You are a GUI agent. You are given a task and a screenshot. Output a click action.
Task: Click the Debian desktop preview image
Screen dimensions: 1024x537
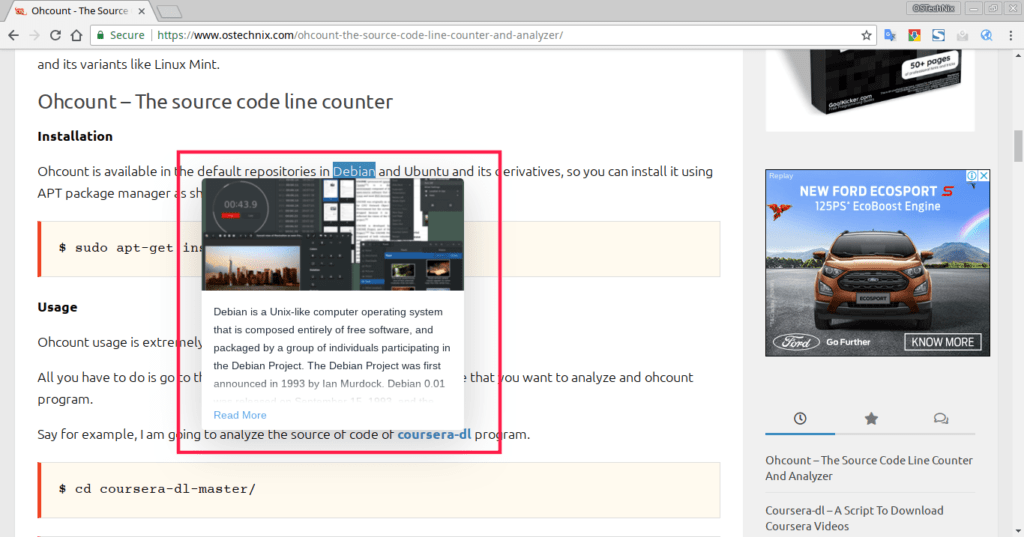pyautogui.click(x=333, y=235)
